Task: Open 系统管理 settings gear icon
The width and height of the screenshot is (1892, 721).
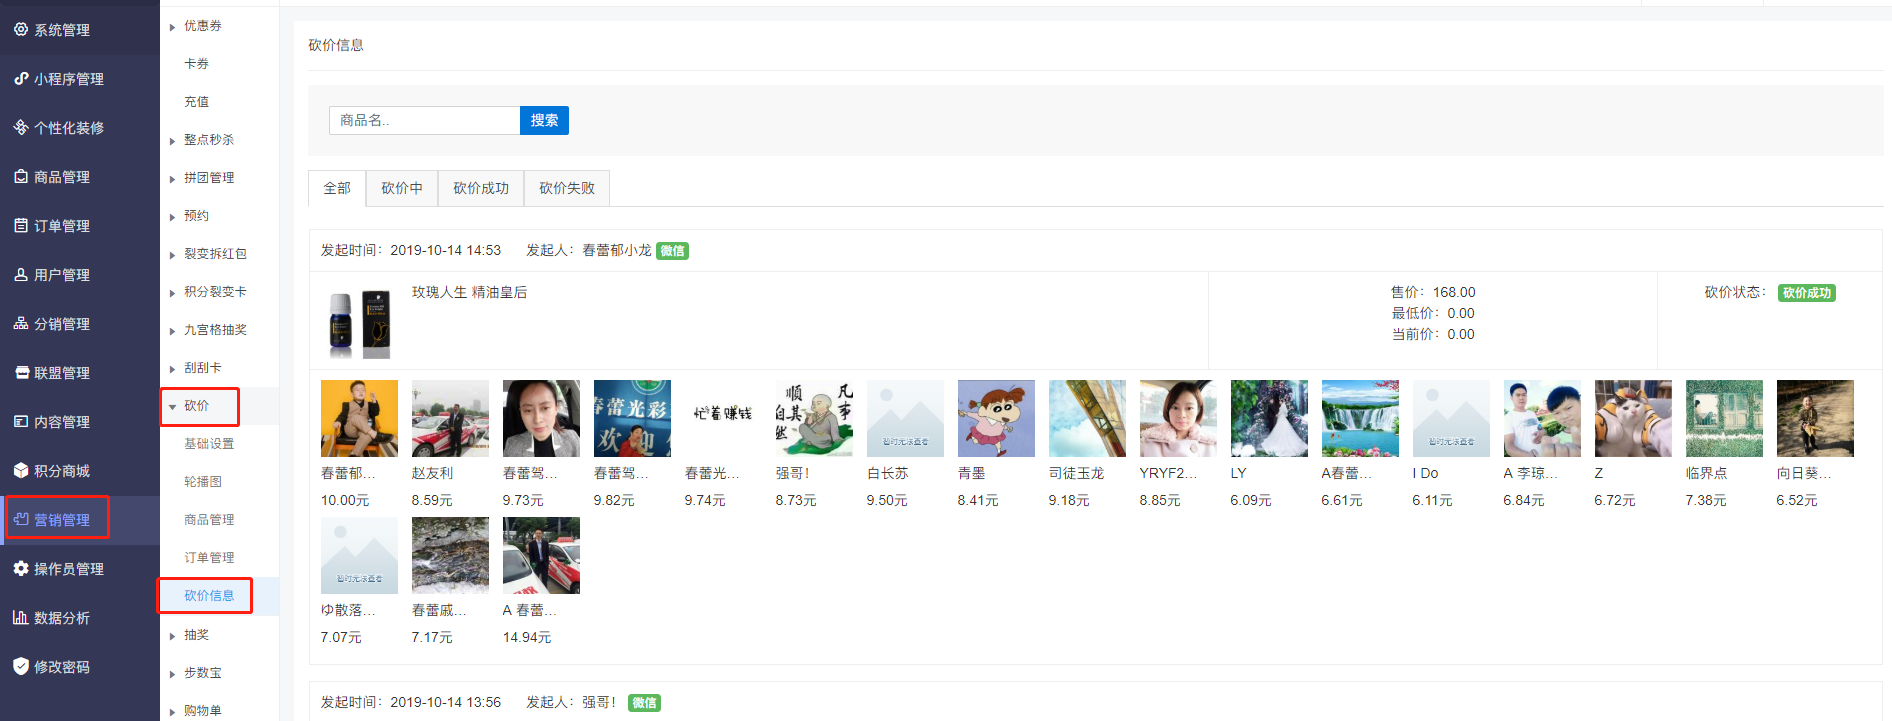Action: pos(21,29)
